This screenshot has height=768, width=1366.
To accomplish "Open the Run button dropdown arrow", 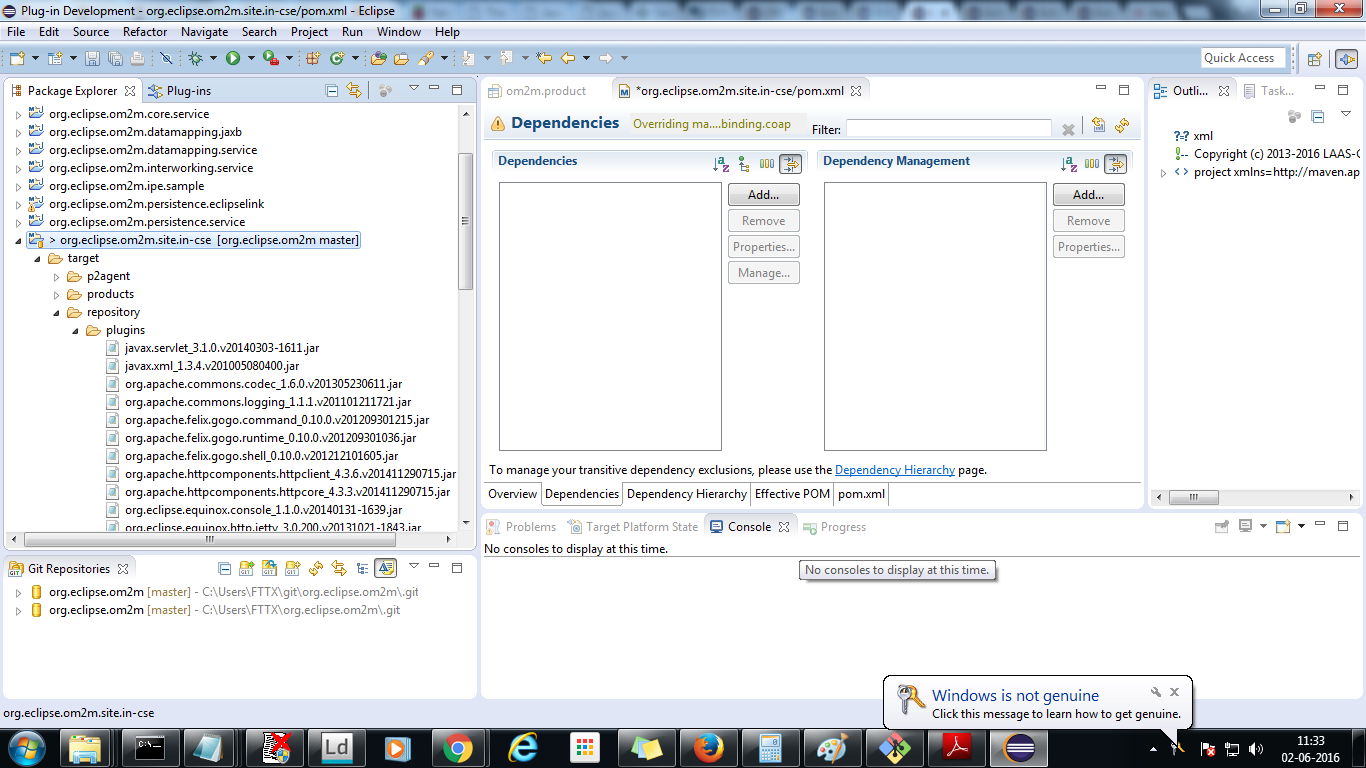I will tap(249, 59).
